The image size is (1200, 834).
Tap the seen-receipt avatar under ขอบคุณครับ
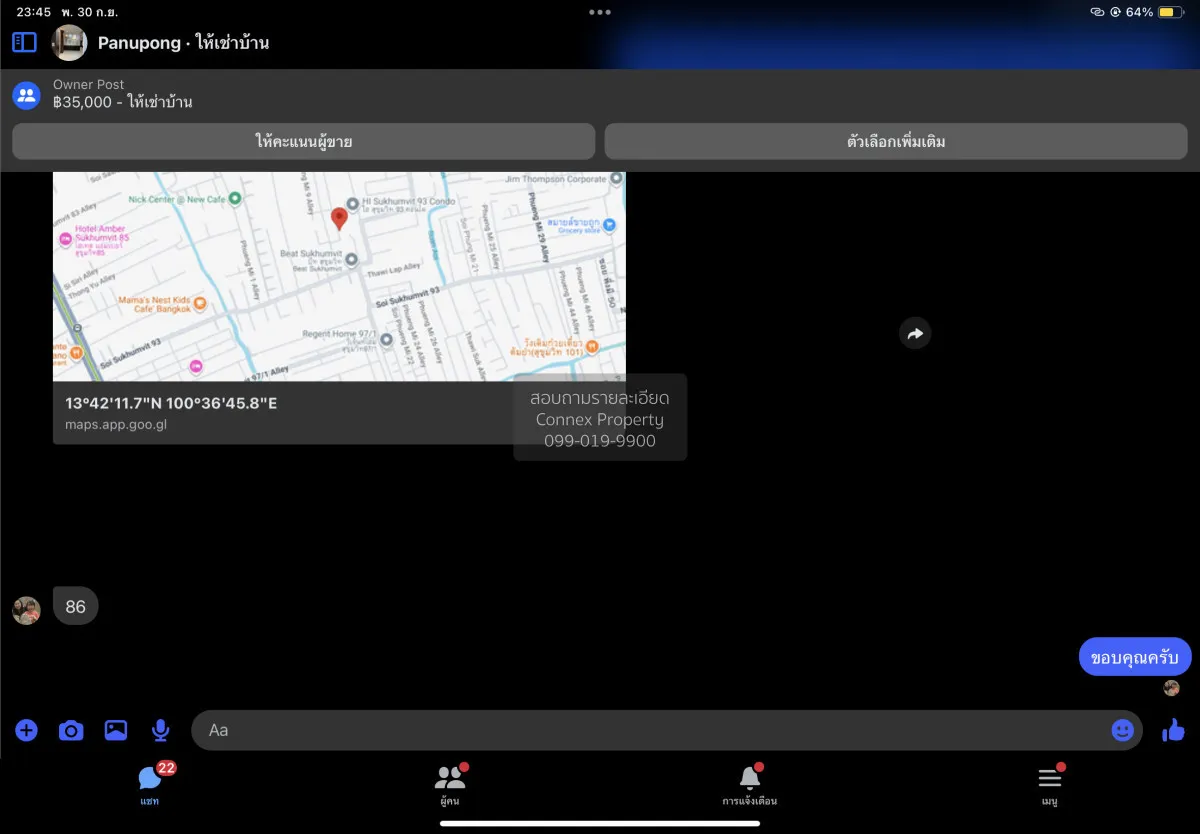point(1172,688)
